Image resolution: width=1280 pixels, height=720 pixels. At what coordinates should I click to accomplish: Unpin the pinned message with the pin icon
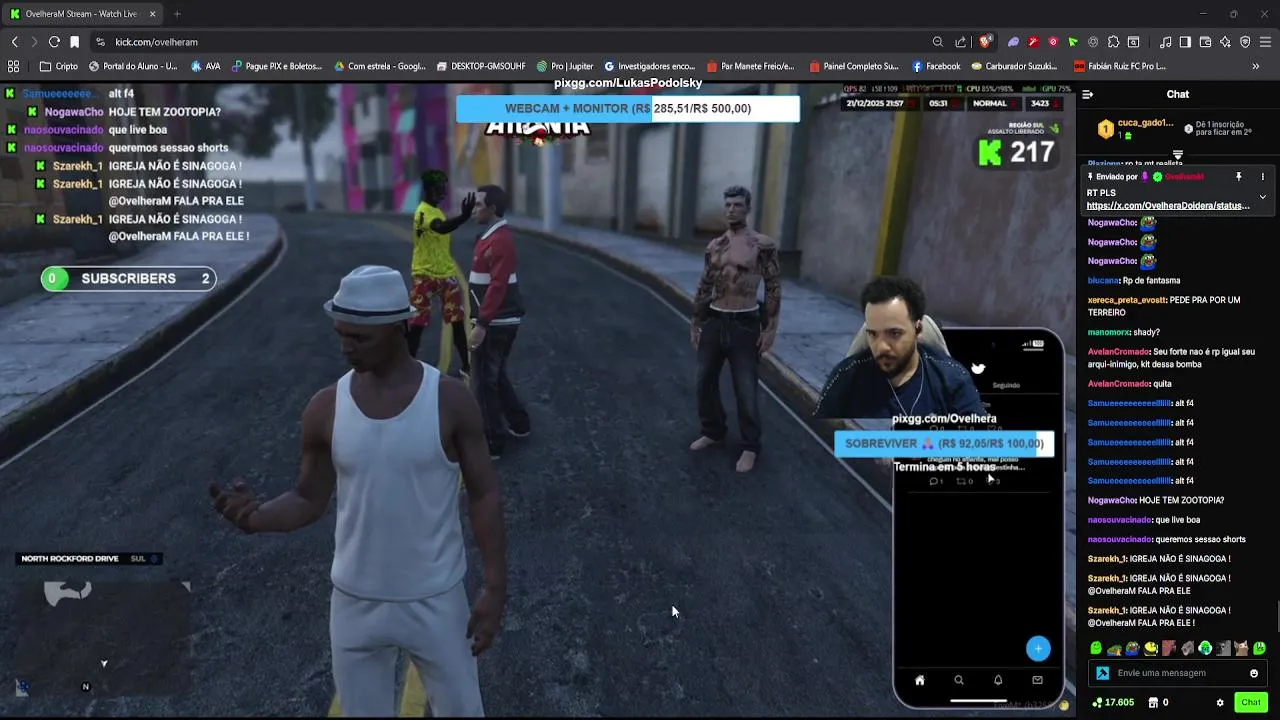click(1238, 177)
